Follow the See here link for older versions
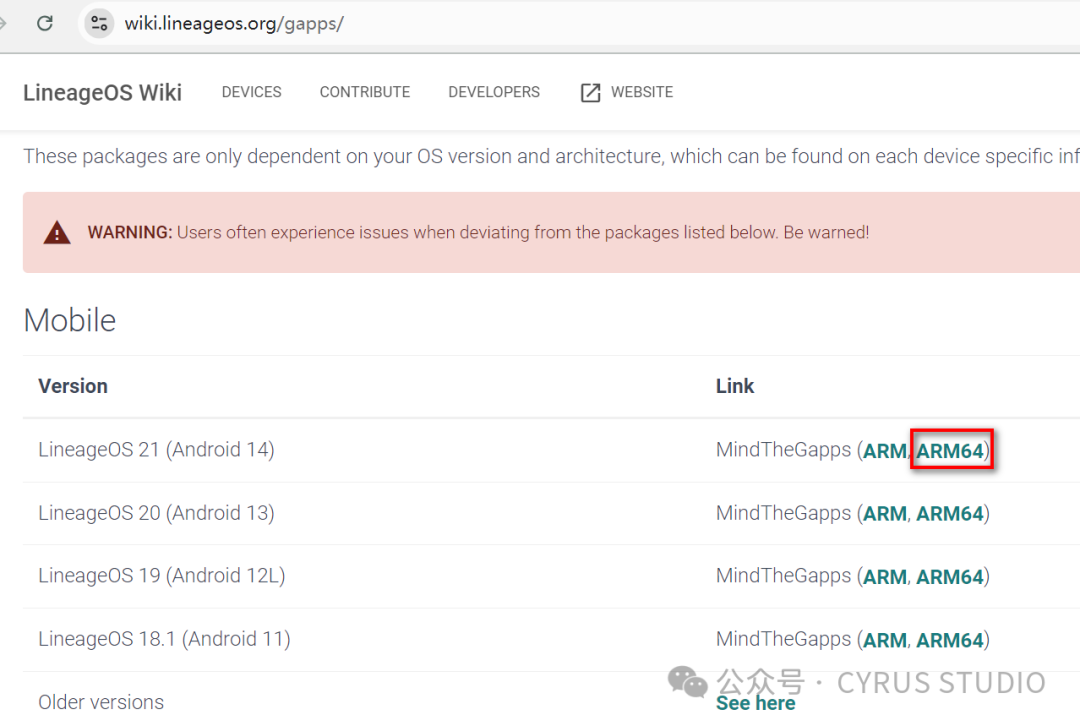Viewport: 1080px width, 726px height. [756, 703]
